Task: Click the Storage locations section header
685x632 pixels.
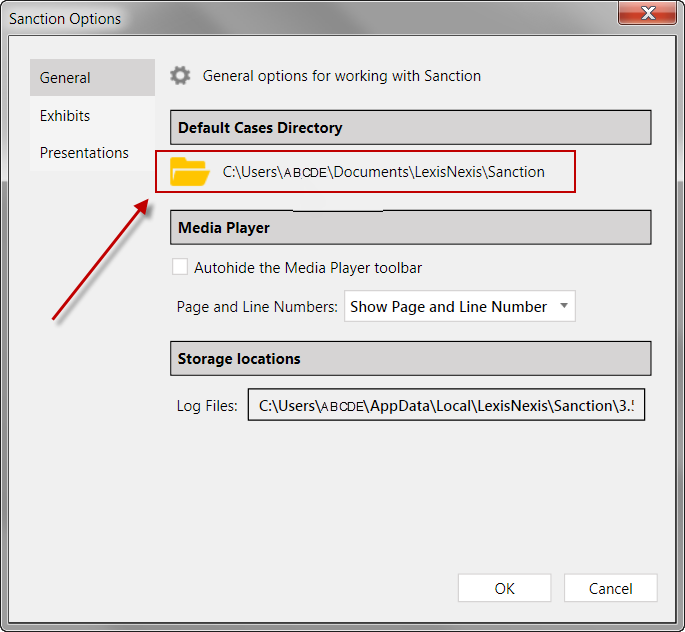Action: [411, 359]
